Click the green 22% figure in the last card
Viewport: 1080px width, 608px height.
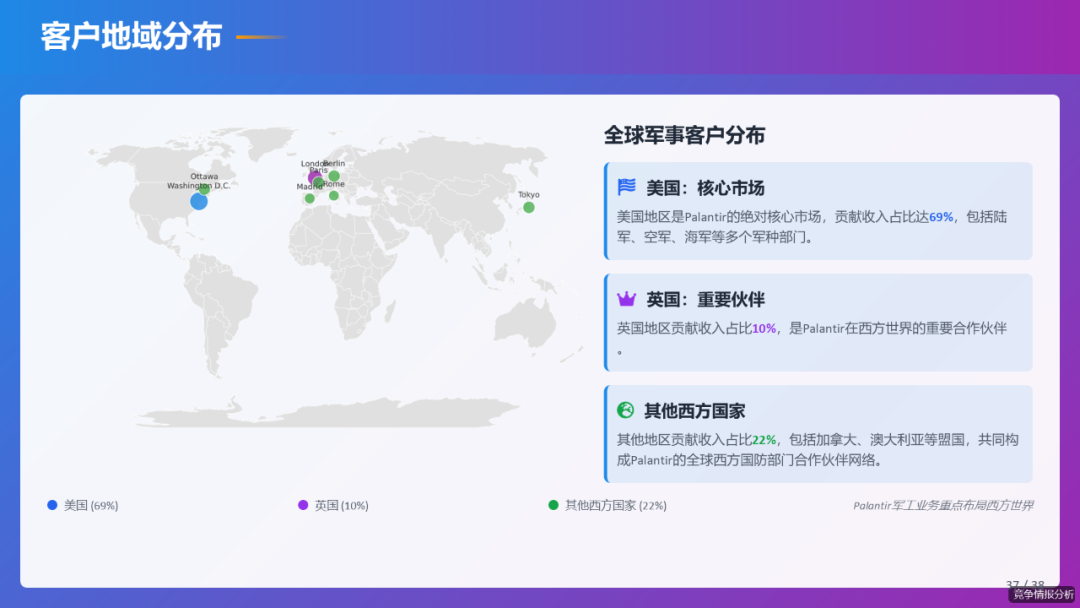(x=764, y=440)
